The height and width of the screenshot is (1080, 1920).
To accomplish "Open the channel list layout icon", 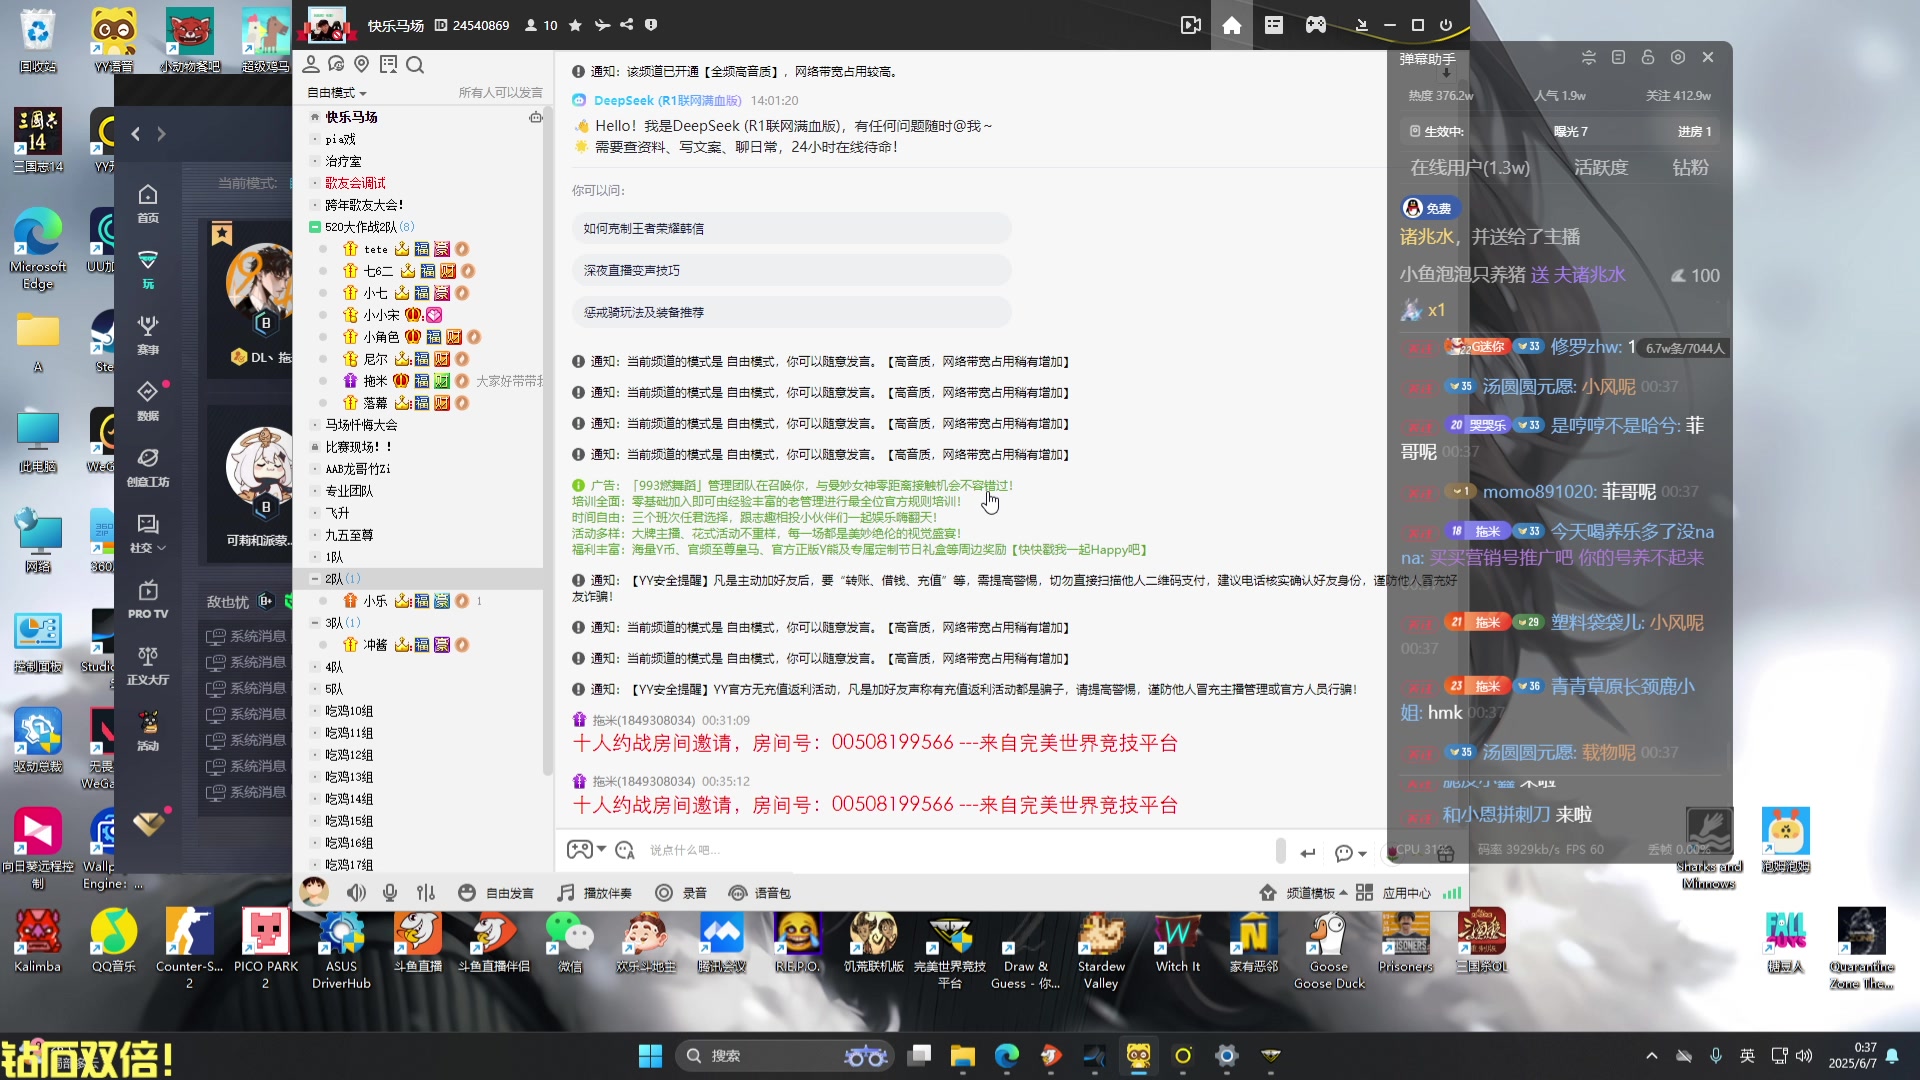I will (1274, 25).
